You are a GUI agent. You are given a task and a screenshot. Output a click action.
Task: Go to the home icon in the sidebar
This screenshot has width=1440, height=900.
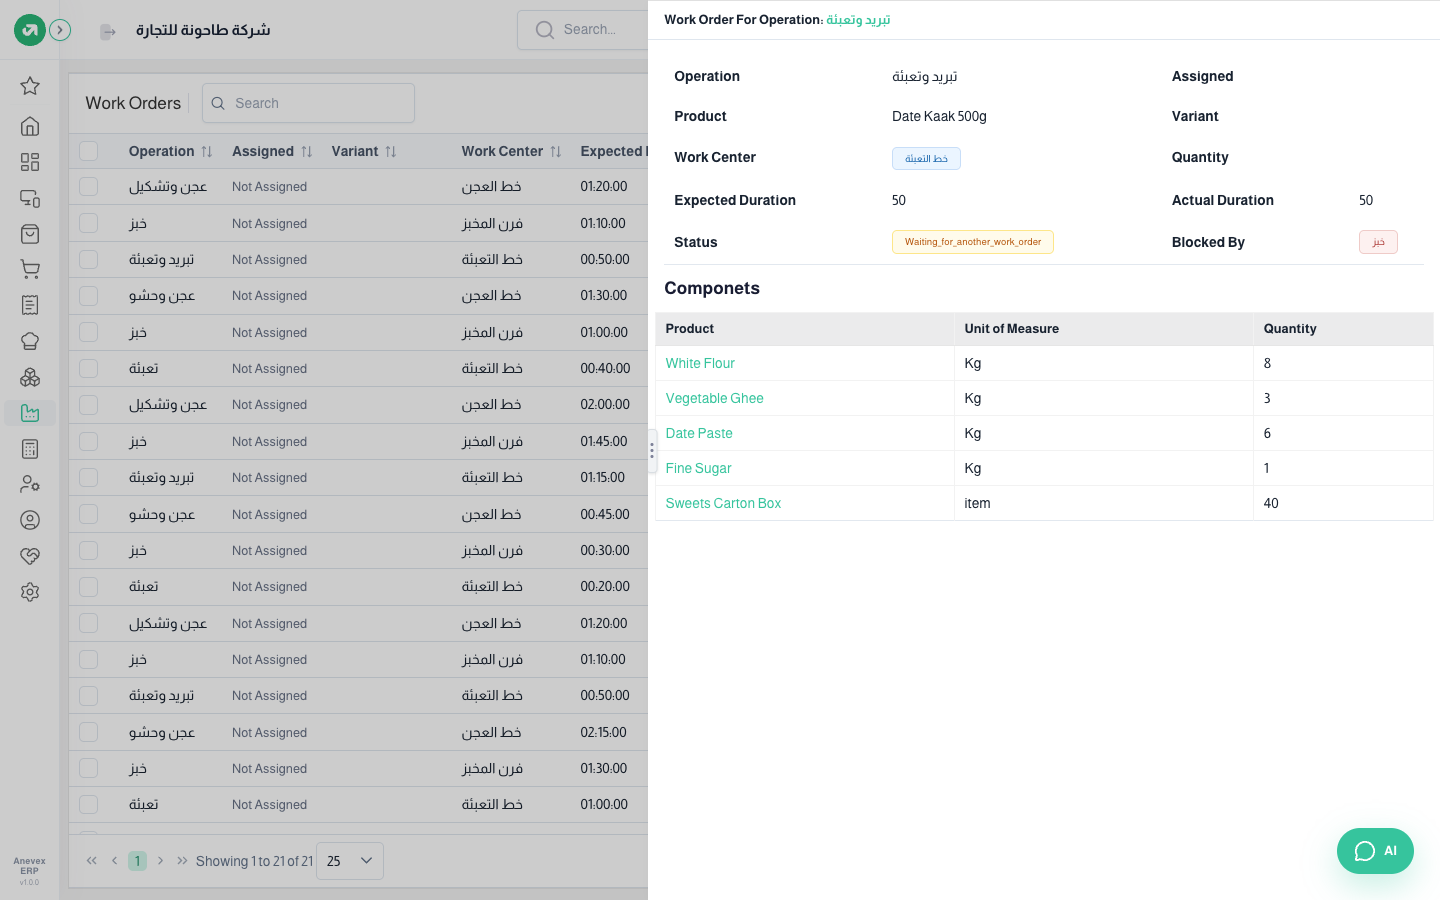pyautogui.click(x=30, y=126)
